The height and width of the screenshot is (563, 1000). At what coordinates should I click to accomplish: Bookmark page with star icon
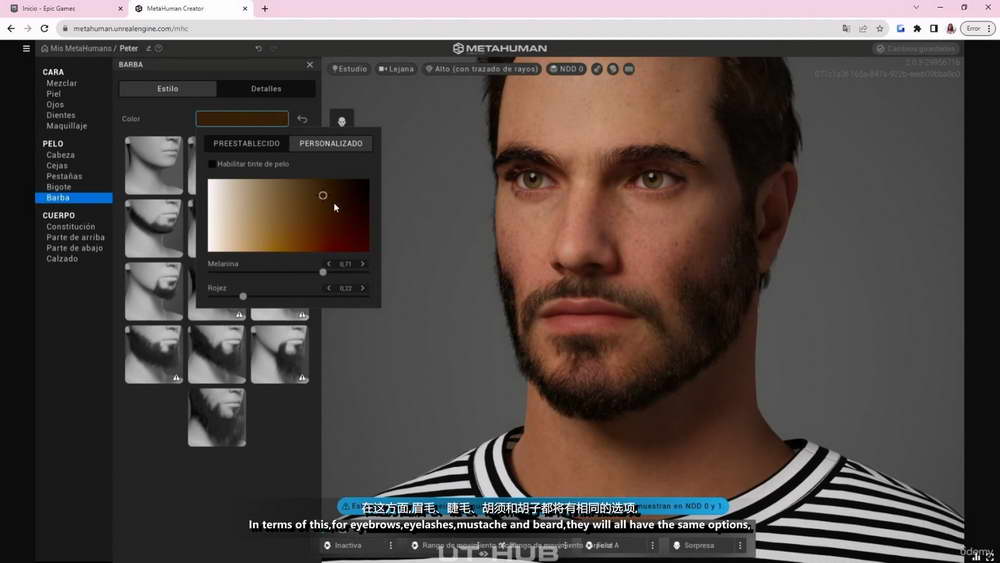[879, 29]
